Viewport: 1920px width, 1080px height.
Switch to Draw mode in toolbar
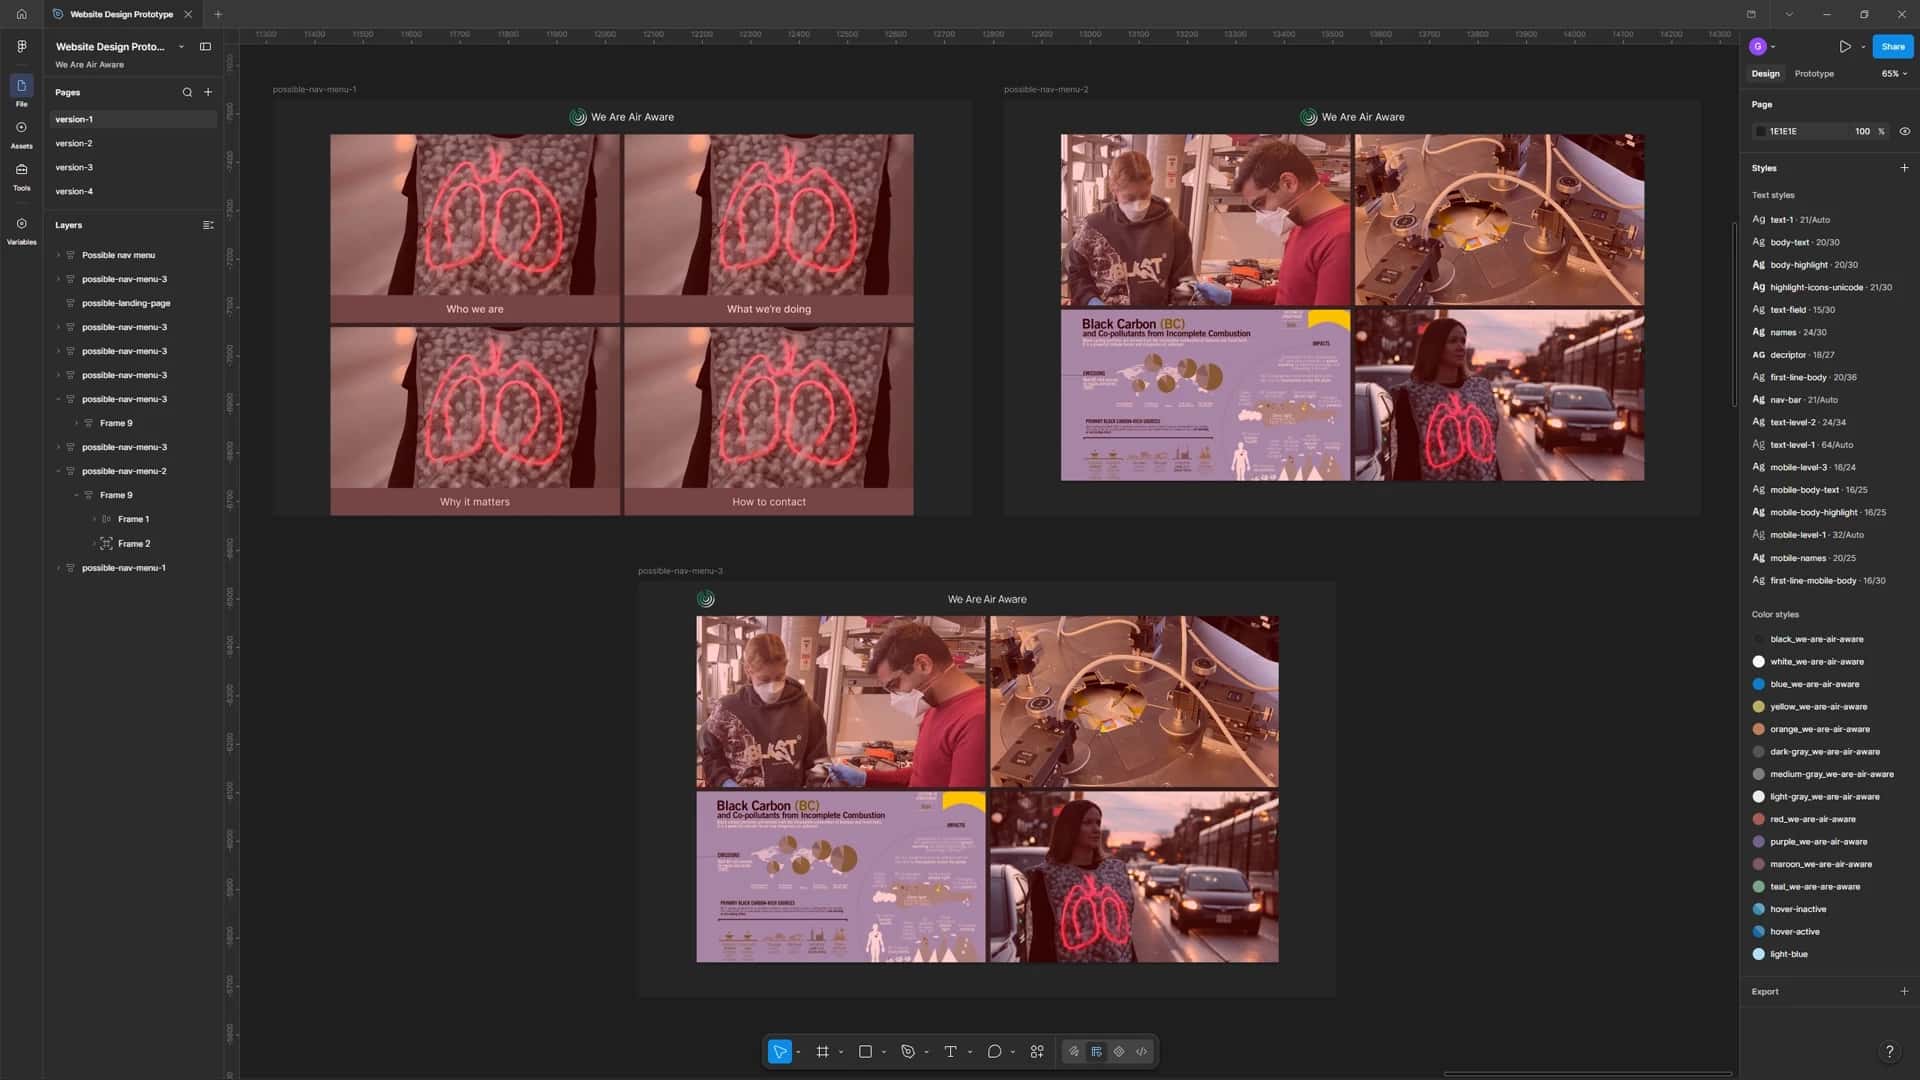1074,1051
